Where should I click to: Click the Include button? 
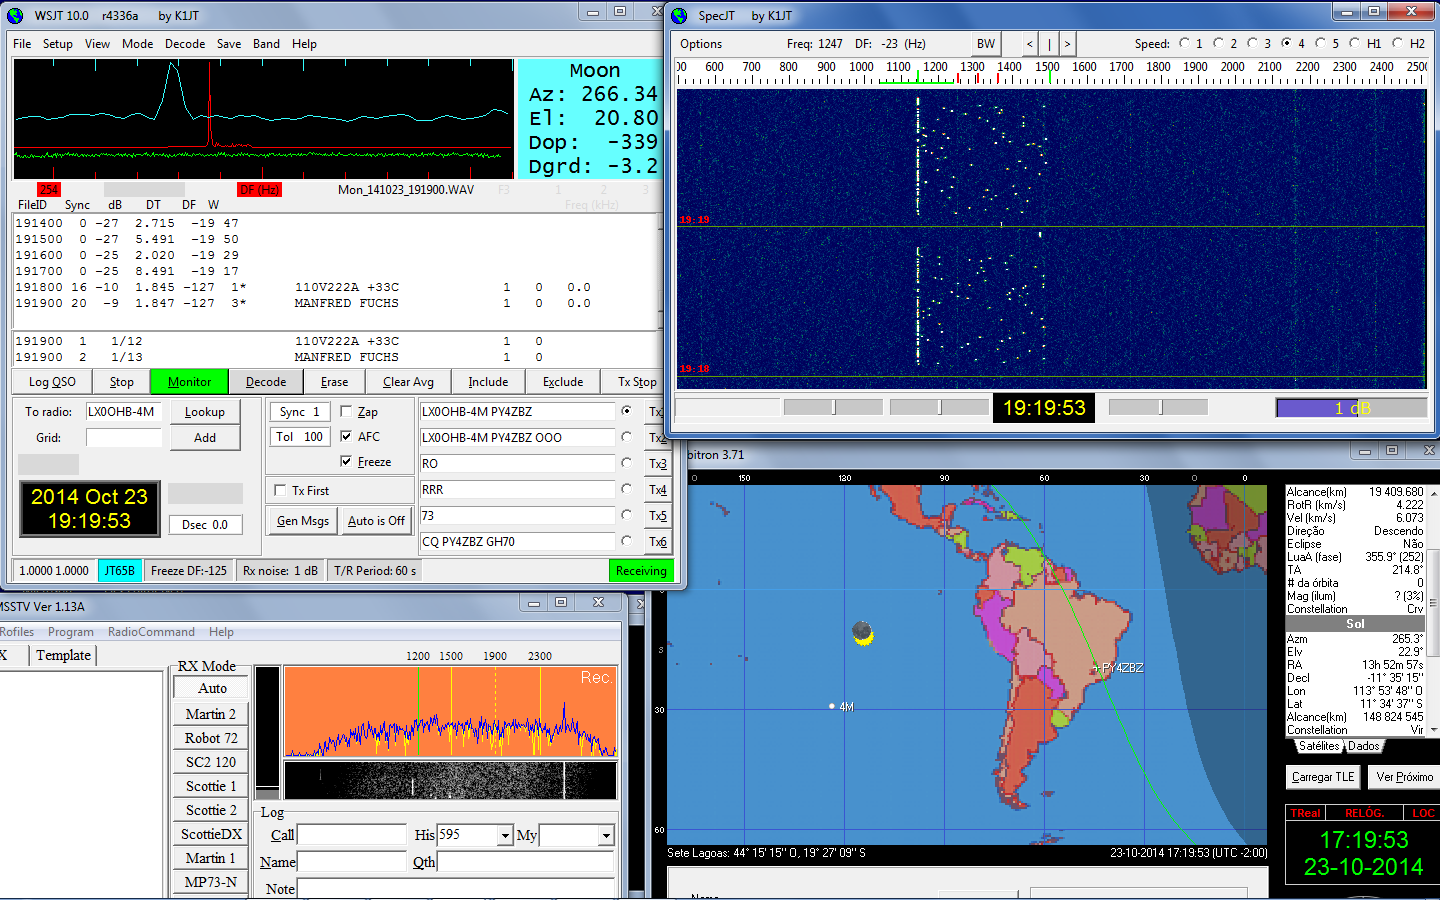pyautogui.click(x=488, y=382)
